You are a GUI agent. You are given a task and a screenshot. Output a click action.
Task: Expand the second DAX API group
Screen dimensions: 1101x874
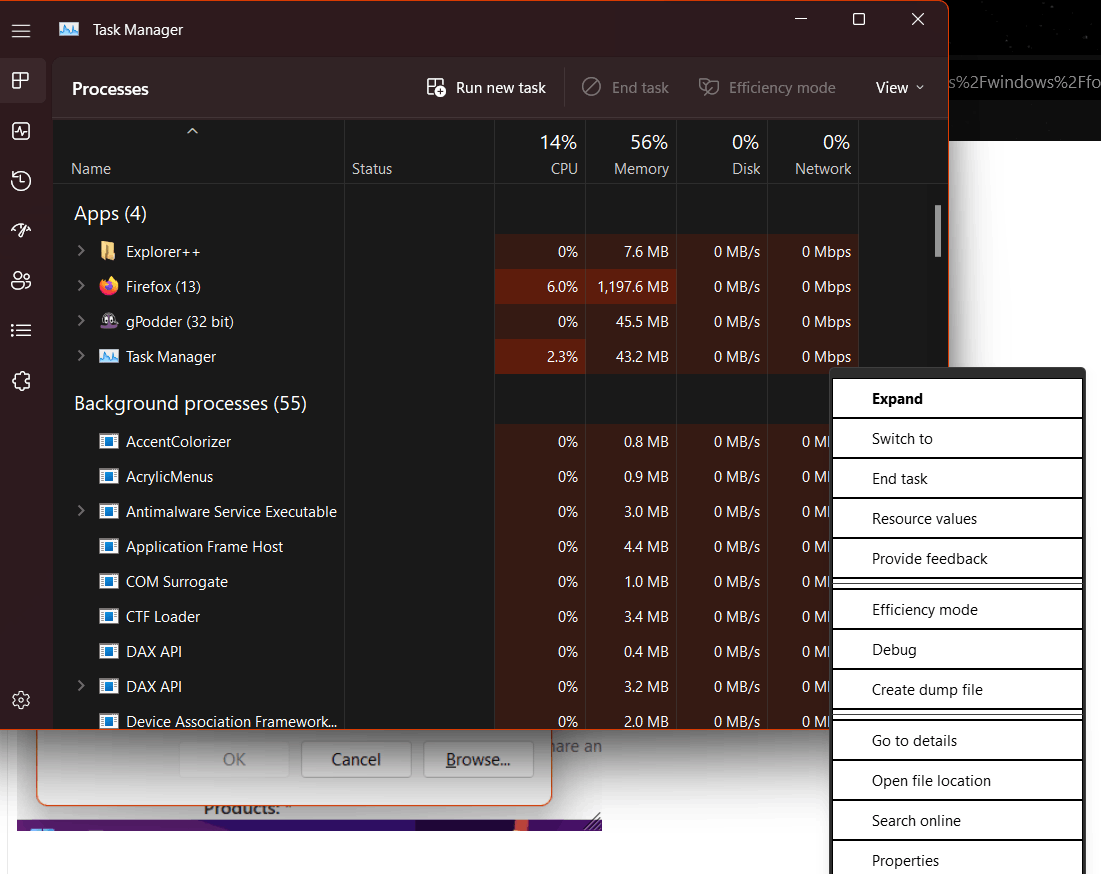click(x=81, y=686)
